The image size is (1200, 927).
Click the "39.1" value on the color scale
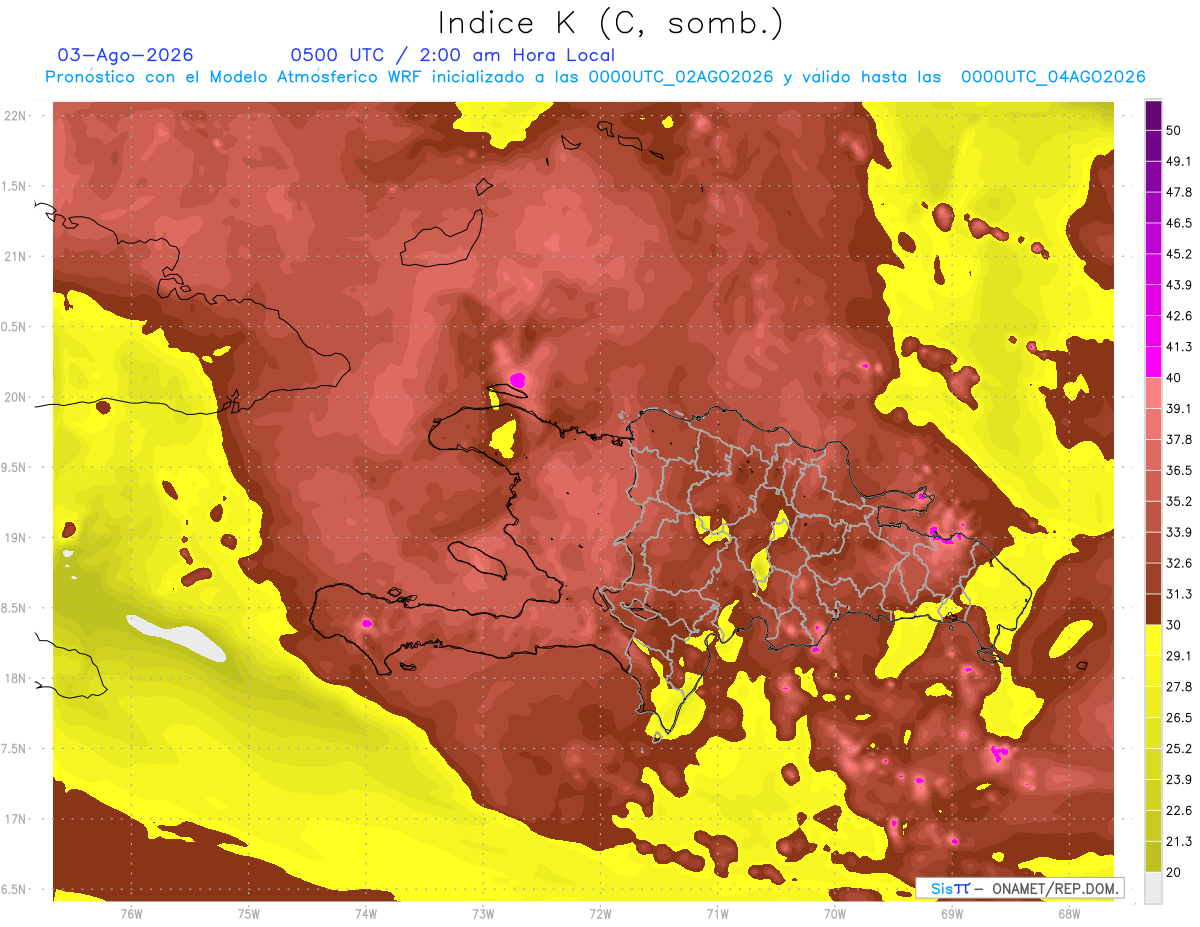click(x=1178, y=409)
